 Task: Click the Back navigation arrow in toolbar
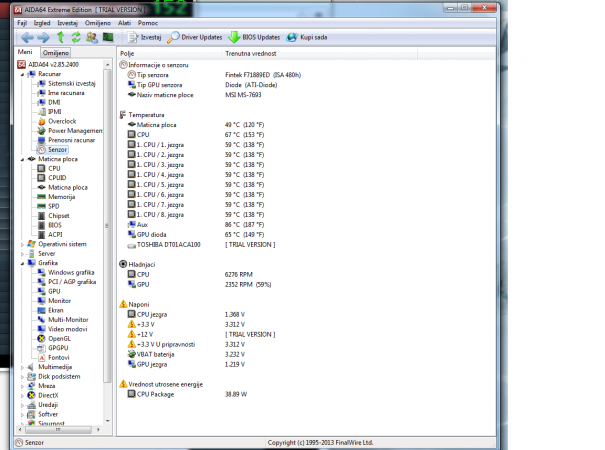coord(27,37)
